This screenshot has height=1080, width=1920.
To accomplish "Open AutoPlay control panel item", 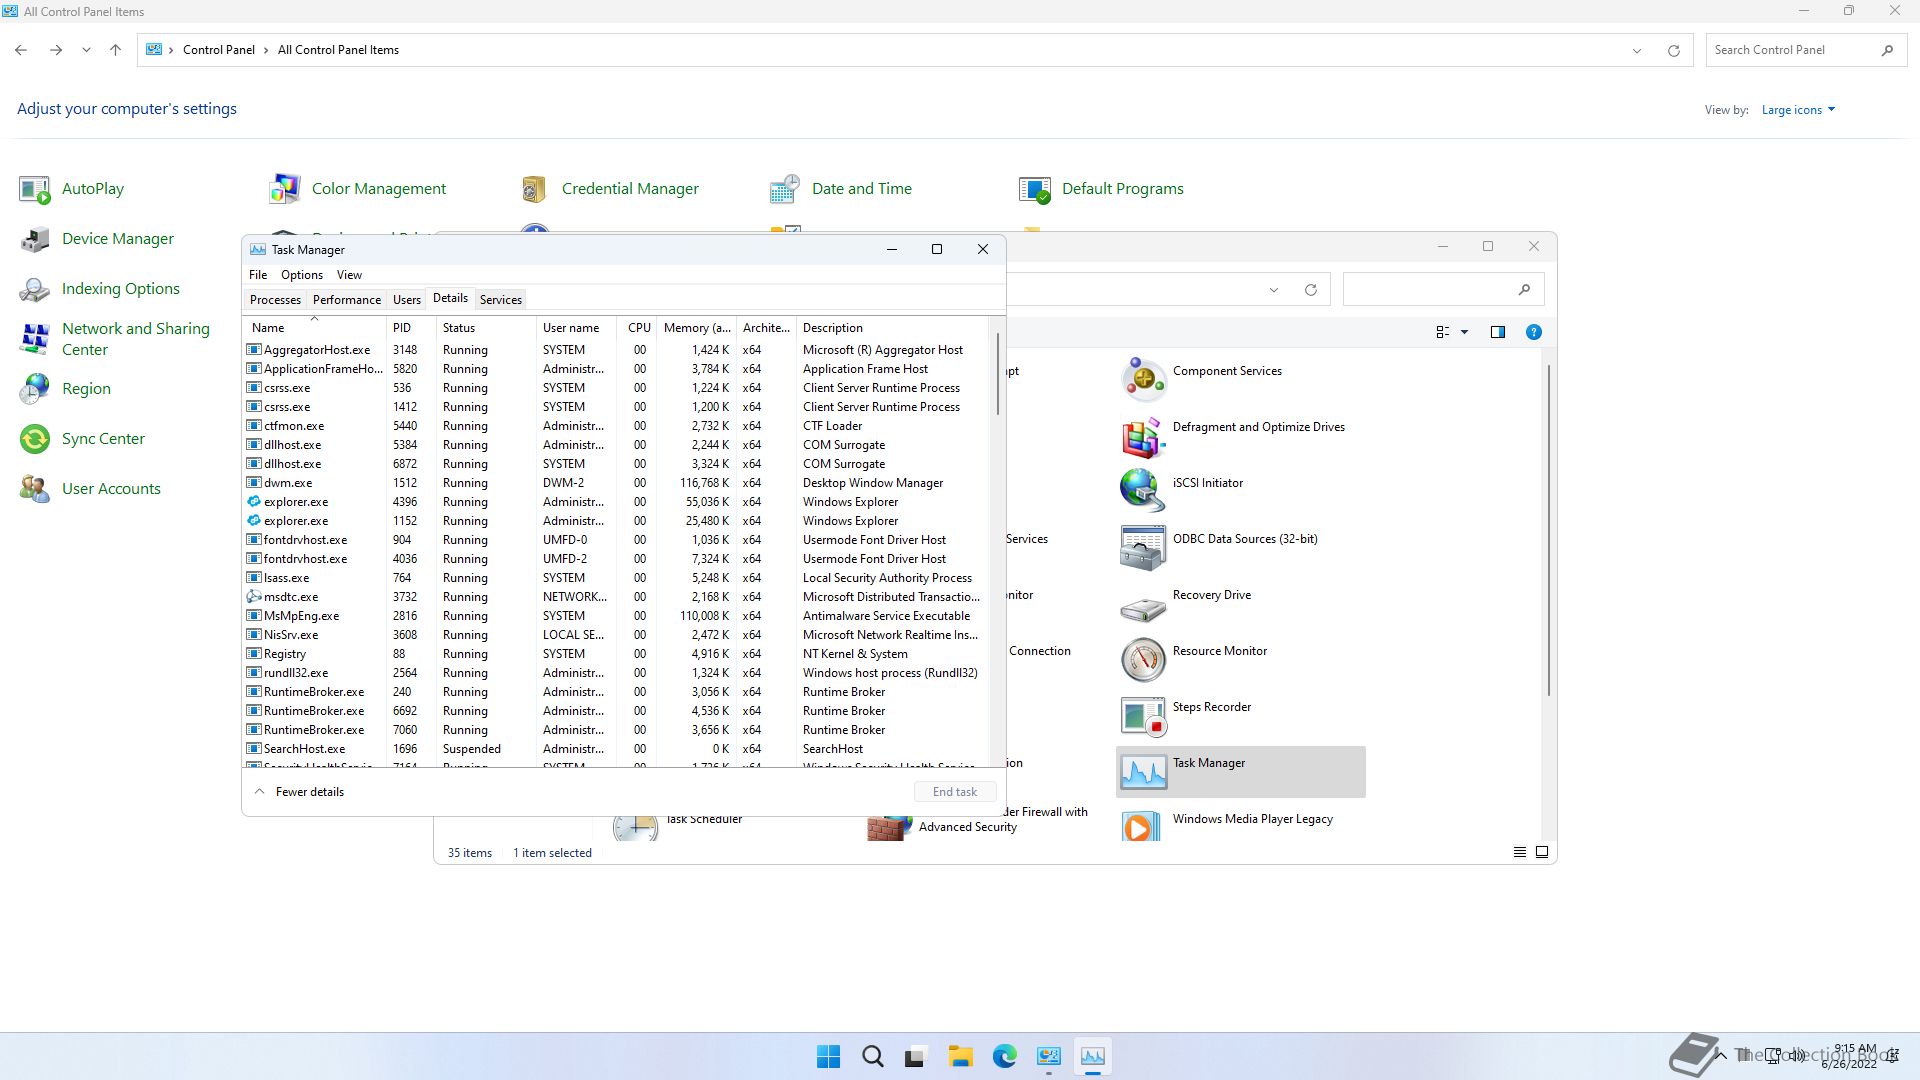I will pyautogui.click(x=72, y=189).
